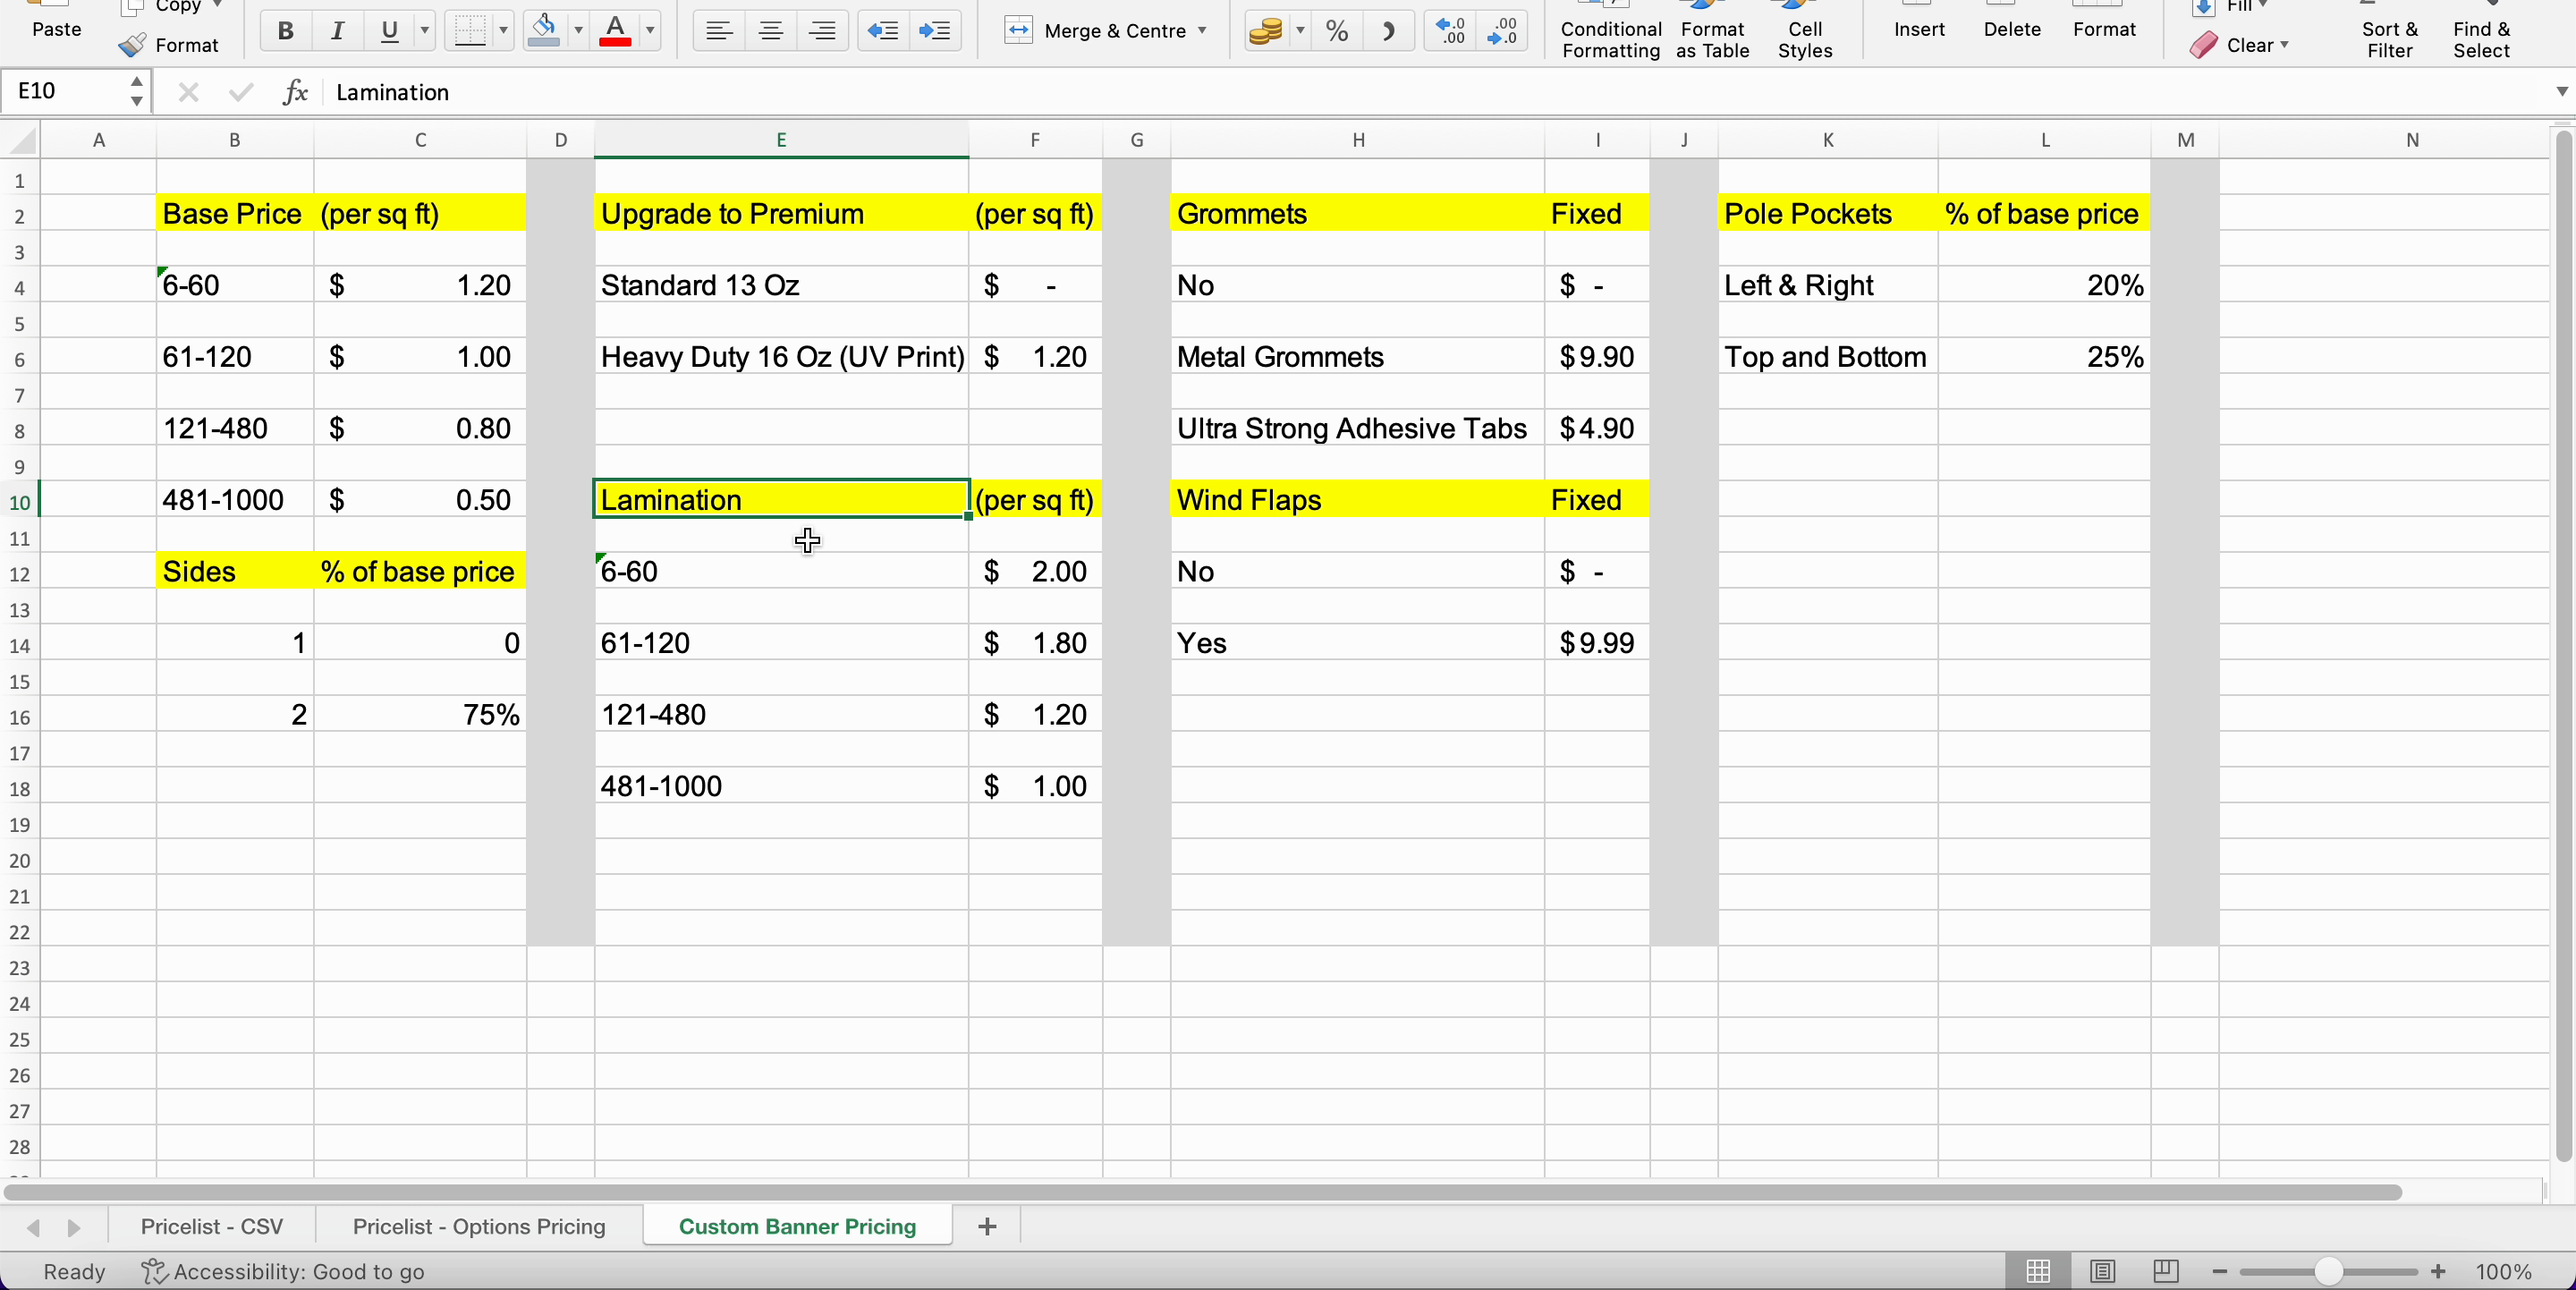This screenshot has height=1290, width=2576.
Task: Toggle Bold formatting
Action: 285,31
